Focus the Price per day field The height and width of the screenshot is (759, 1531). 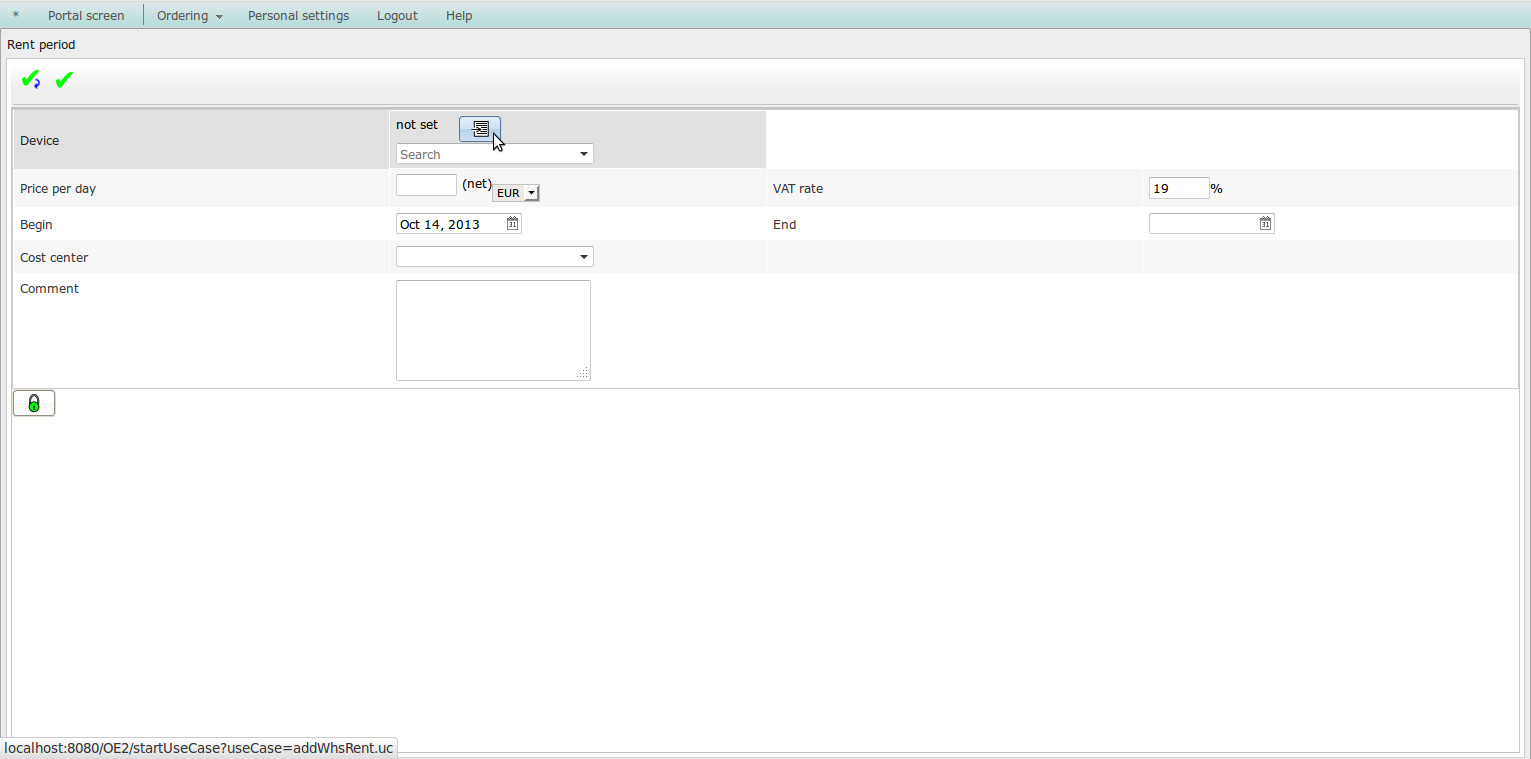coord(426,185)
